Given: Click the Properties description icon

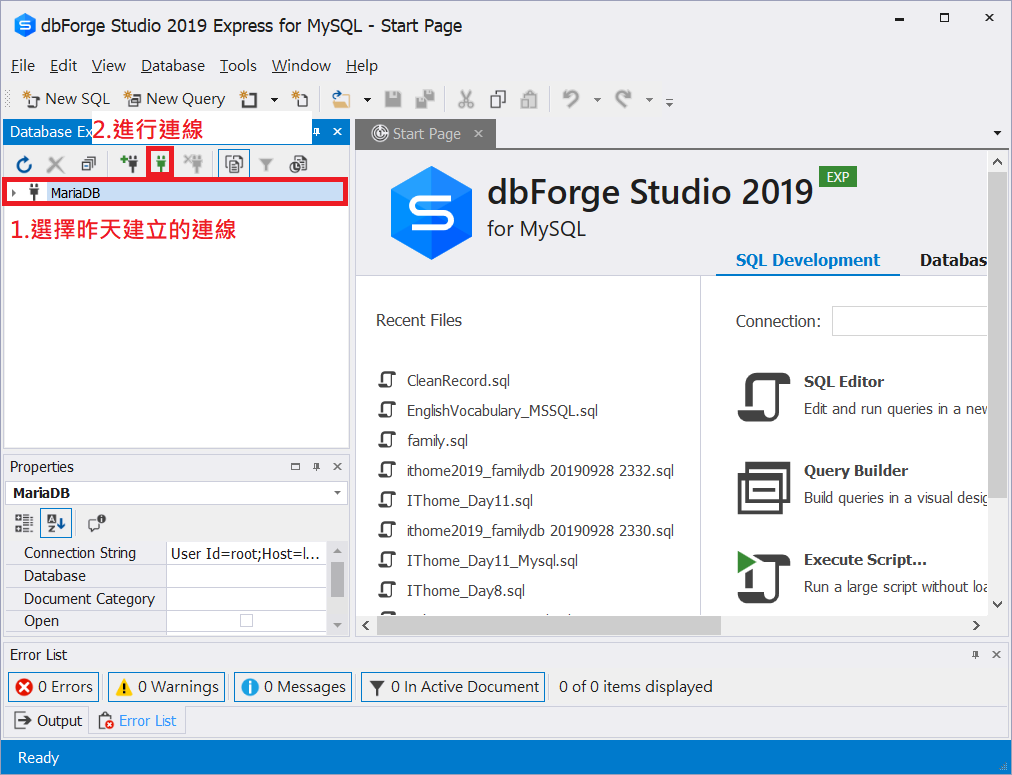Looking at the screenshot, I should click(x=97, y=523).
